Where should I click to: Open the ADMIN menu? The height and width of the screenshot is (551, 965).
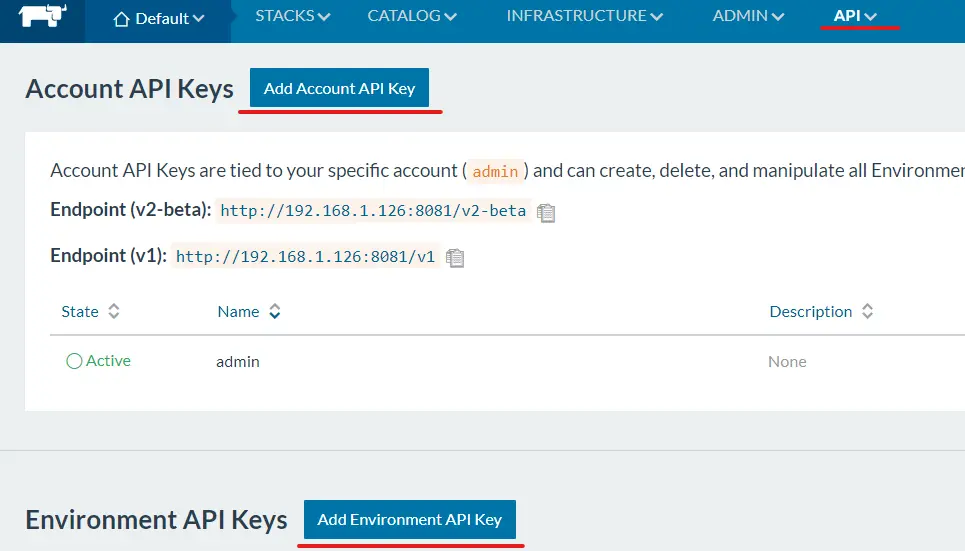pyautogui.click(x=748, y=16)
